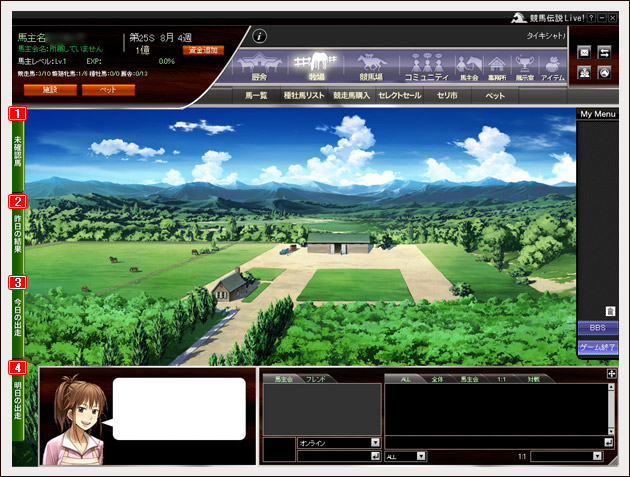Select the 馬主会 chat tab
The height and width of the screenshot is (477, 630).
(469, 379)
